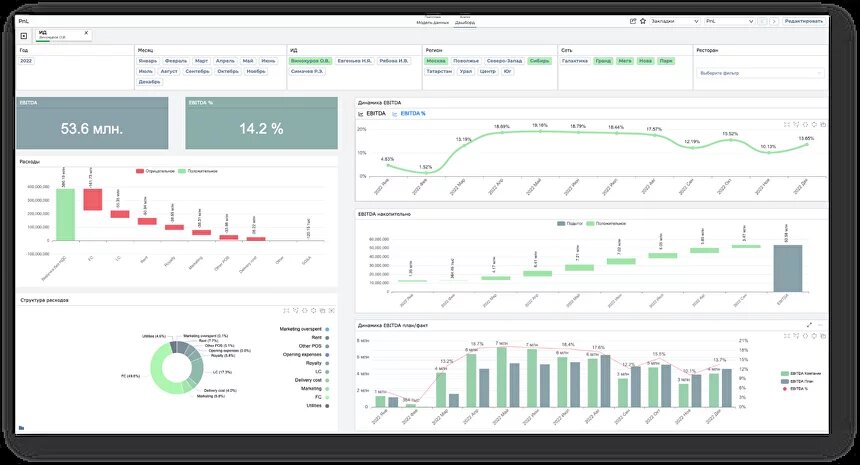The image size is (860, 465).
Task: Switch Динамика EBITDA chart to EBITDA measure
Action: 372,114
